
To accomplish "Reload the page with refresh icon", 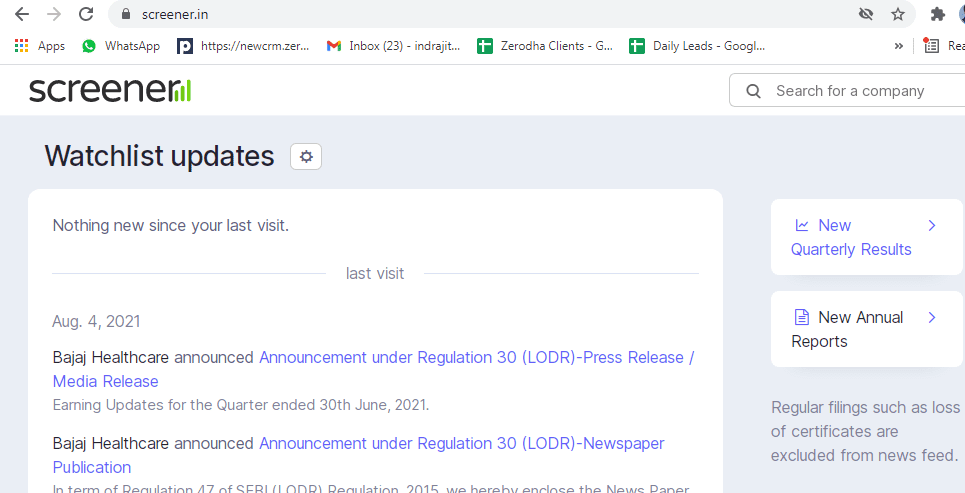I will pyautogui.click(x=87, y=14).
